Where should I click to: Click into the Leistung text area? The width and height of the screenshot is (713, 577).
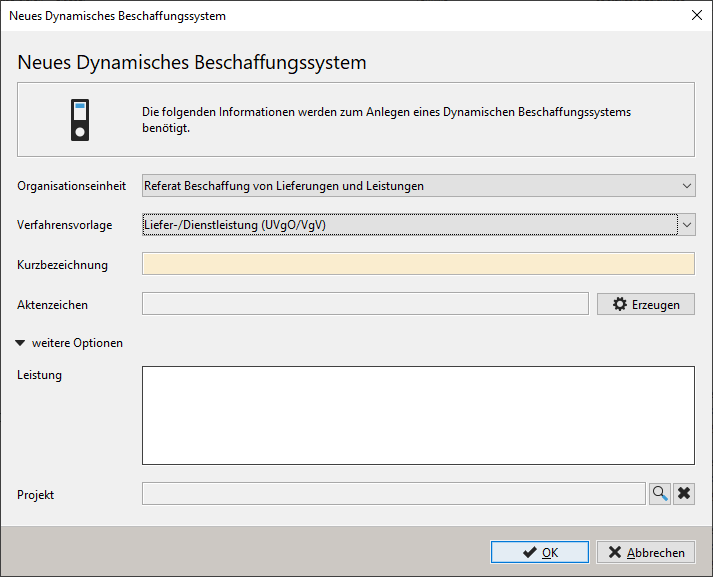coord(418,416)
